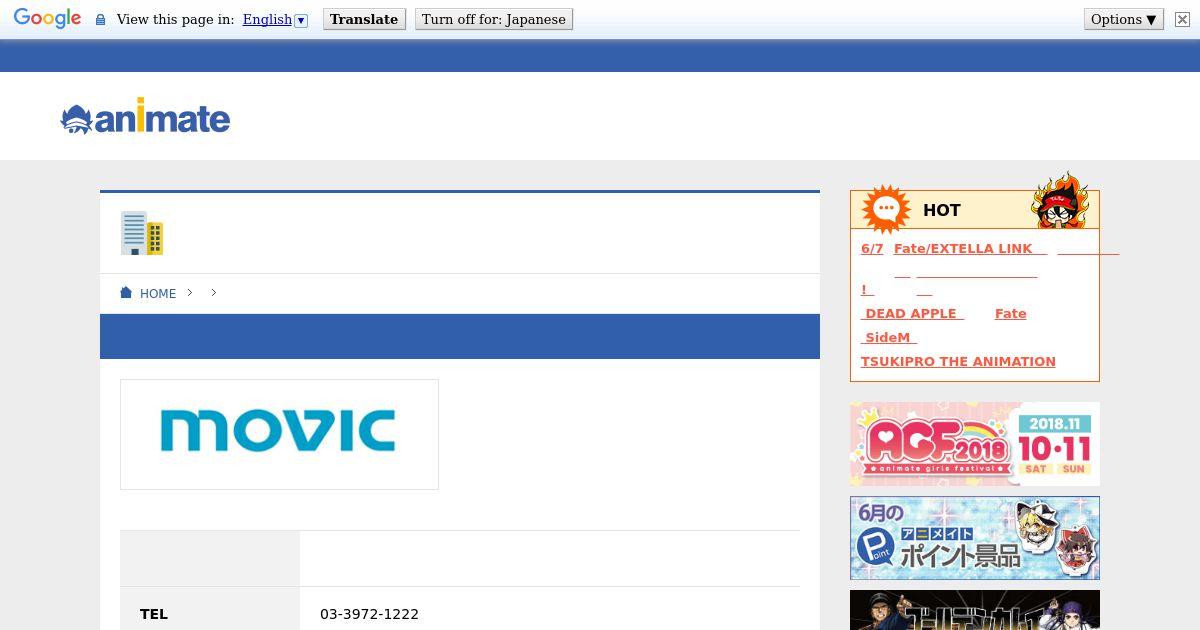Close the Google translate bar
1200x630 pixels.
click(1182, 19)
